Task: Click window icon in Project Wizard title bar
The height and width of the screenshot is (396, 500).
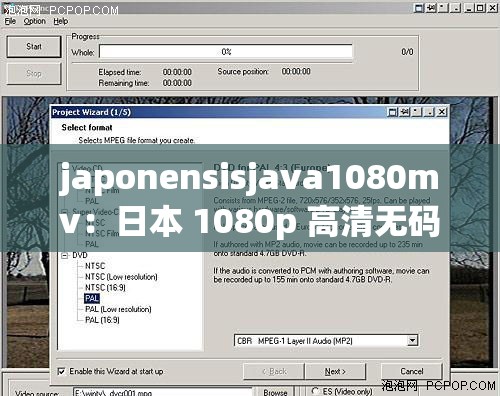Action: [x=393, y=112]
